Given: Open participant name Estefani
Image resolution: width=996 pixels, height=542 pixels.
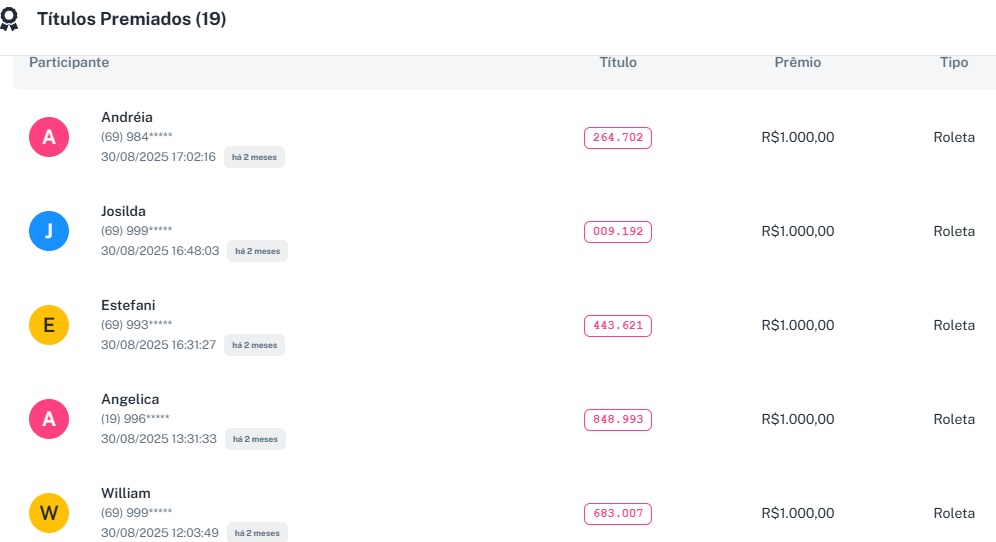Looking at the screenshot, I should tap(128, 305).
